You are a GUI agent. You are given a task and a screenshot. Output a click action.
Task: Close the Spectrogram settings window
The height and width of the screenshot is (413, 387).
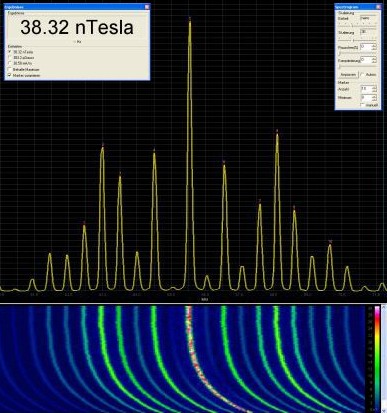[379, 7]
